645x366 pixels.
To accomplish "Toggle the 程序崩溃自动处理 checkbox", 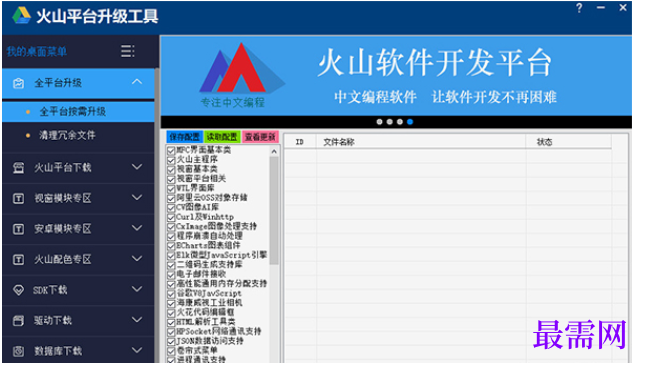I will (171, 236).
